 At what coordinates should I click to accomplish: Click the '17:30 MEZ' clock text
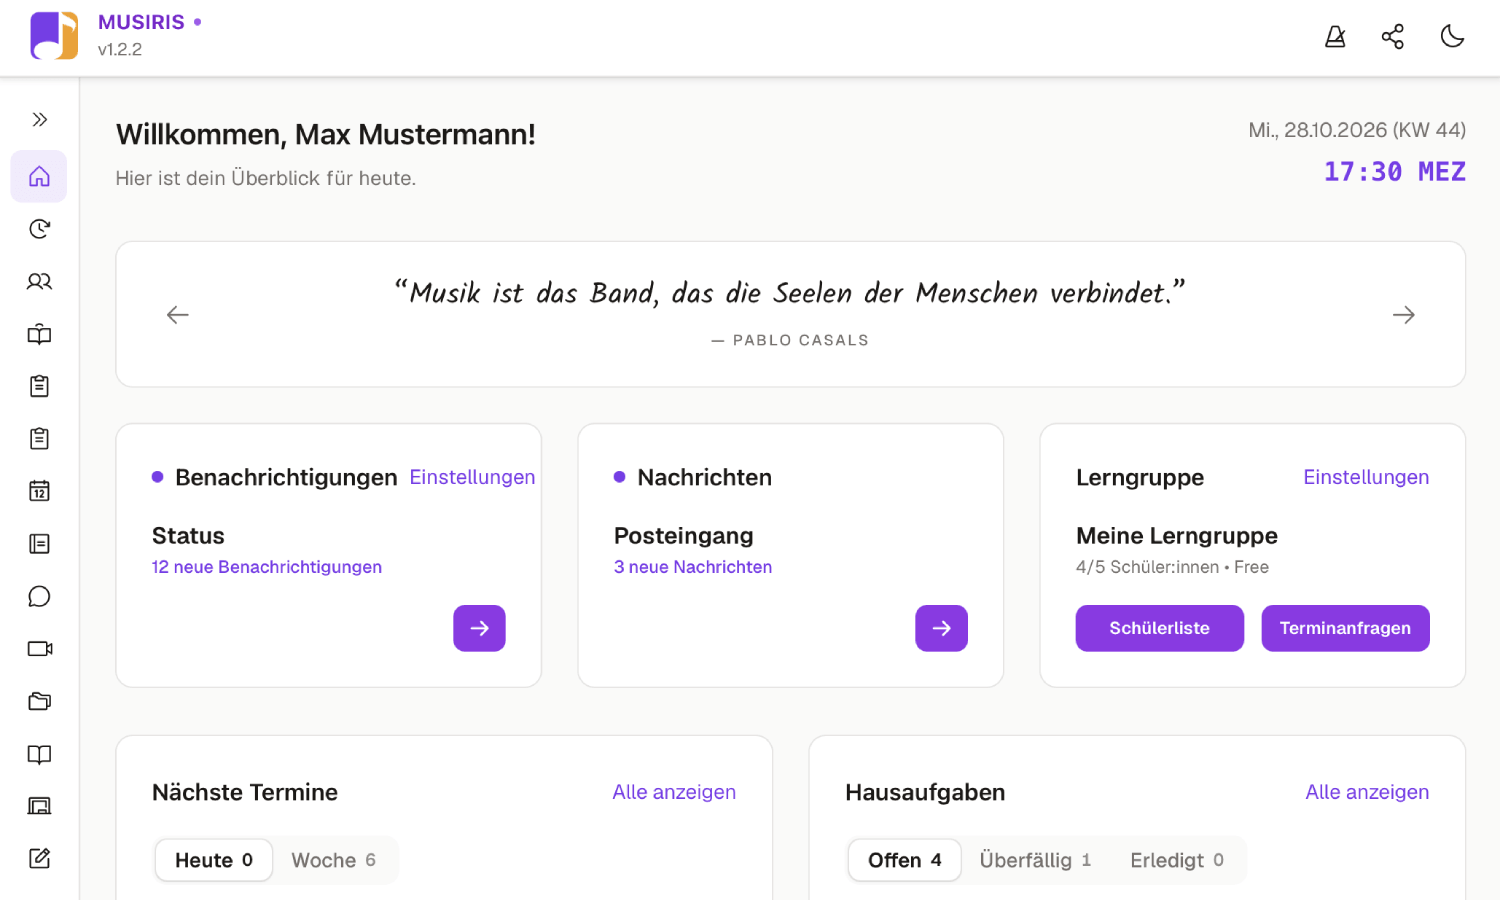tap(1395, 172)
